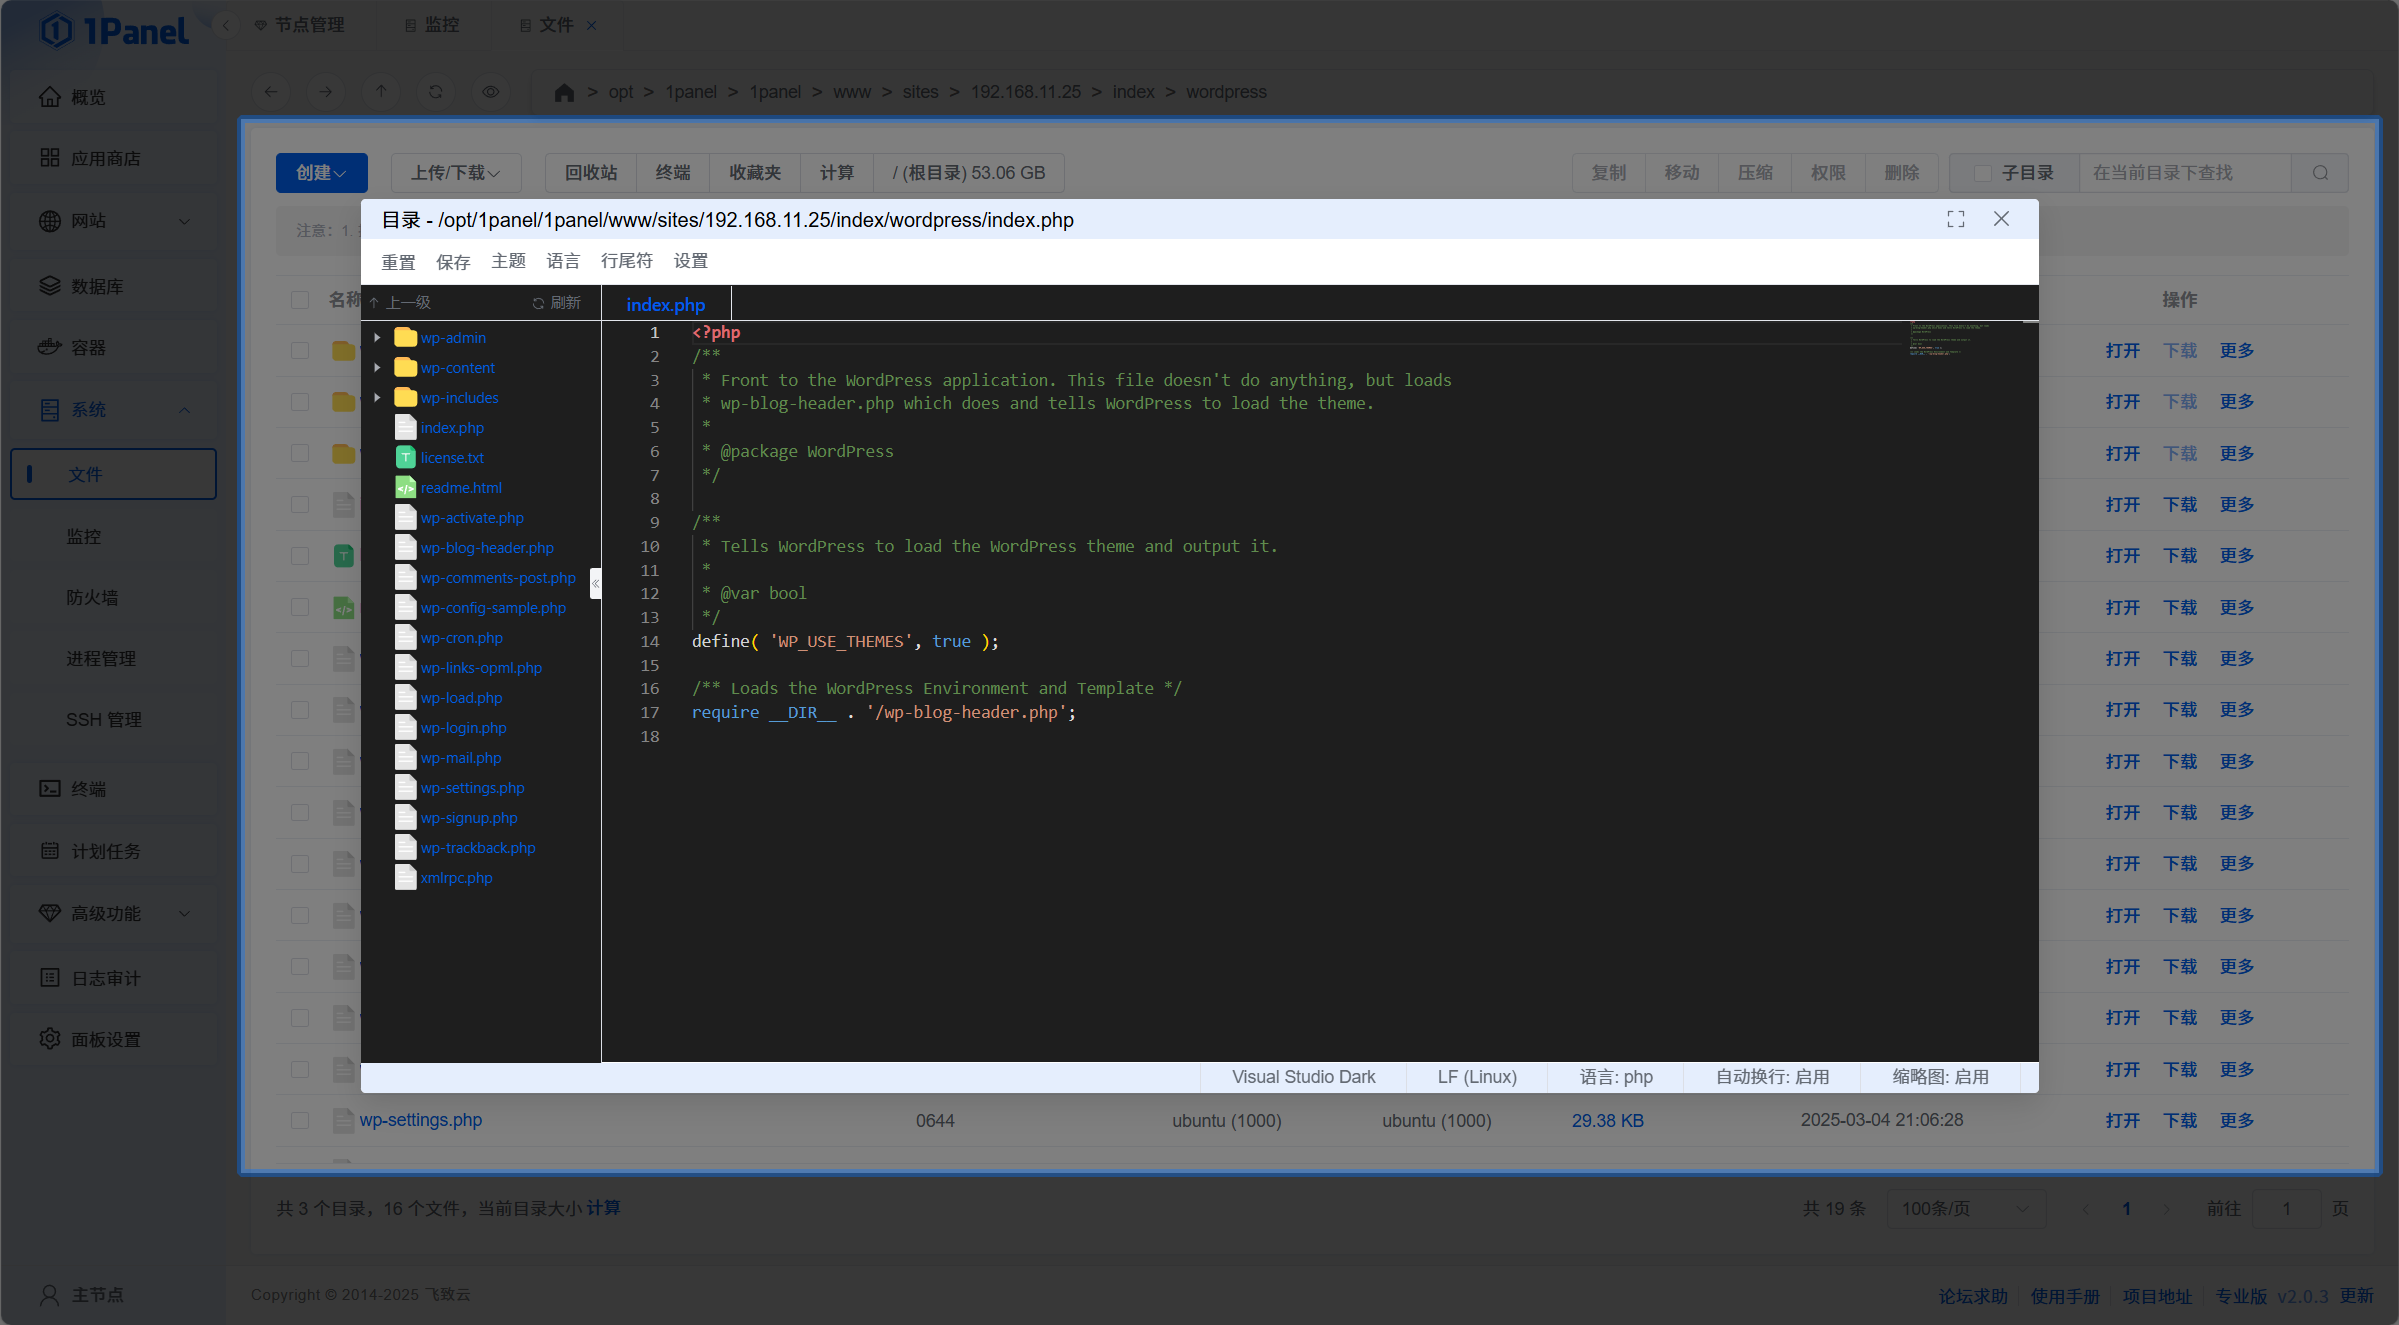Click the collapse handle beside the file tree
The width and height of the screenshot is (2399, 1325).
(595, 583)
